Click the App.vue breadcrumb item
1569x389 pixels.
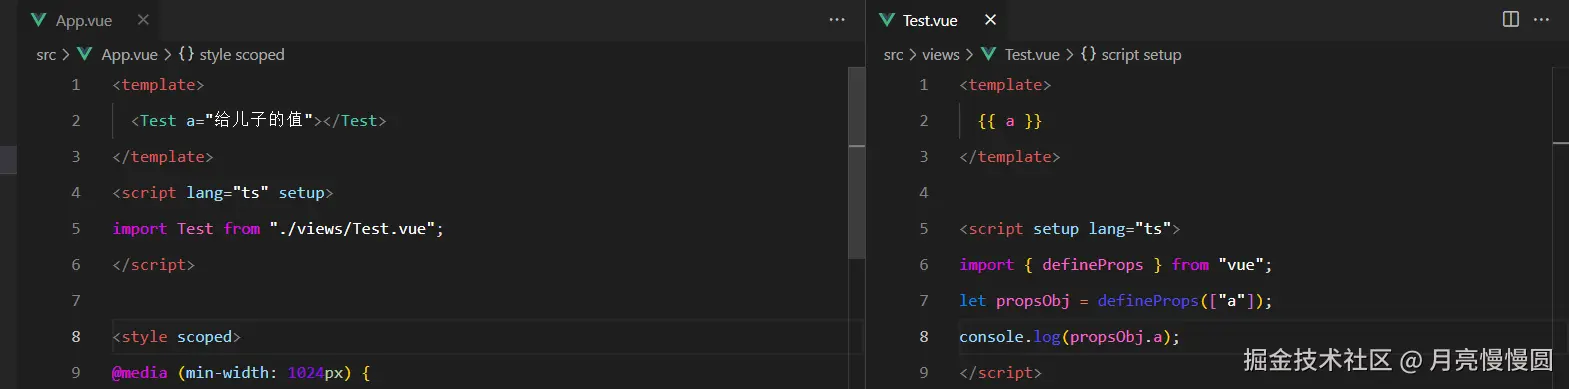pos(129,55)
